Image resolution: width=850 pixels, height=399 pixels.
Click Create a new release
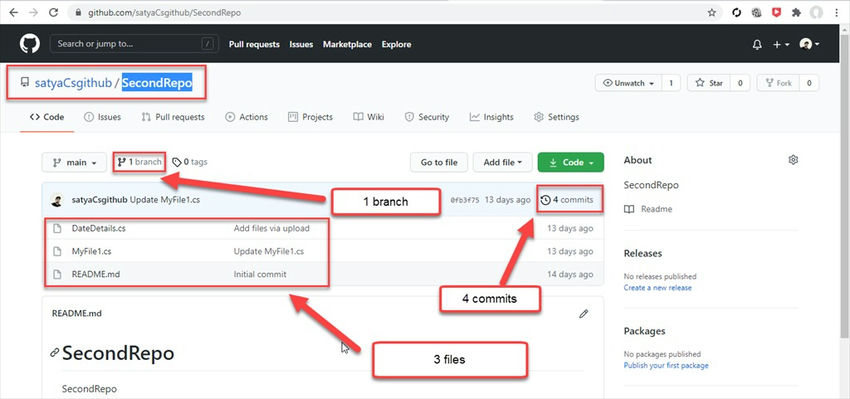tap(658, 288)
